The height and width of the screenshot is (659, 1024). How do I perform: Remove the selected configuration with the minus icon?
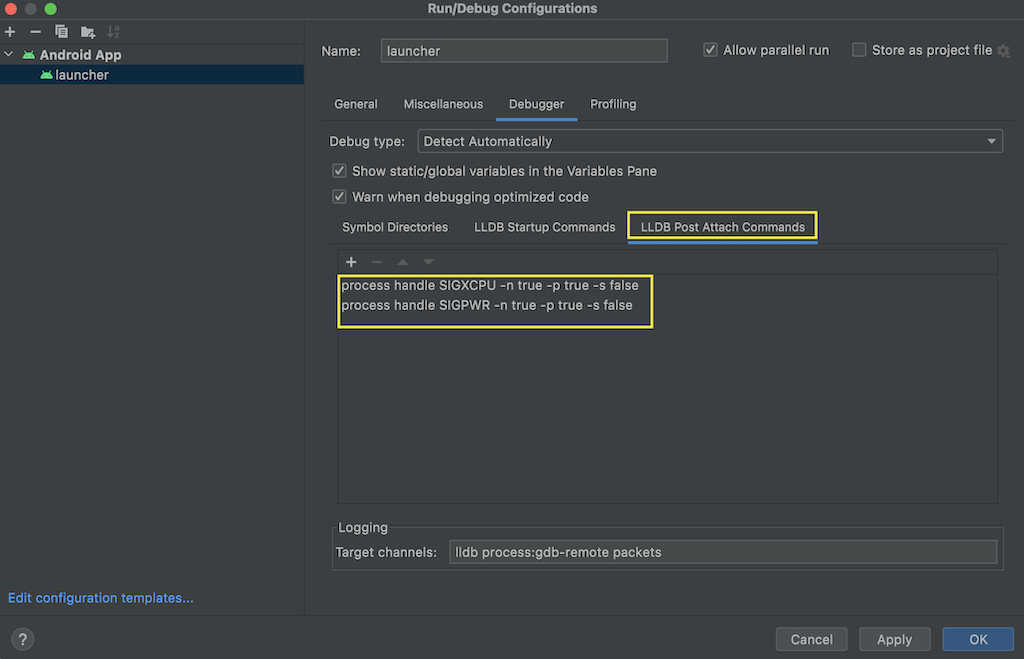click(x=35, y=31)
